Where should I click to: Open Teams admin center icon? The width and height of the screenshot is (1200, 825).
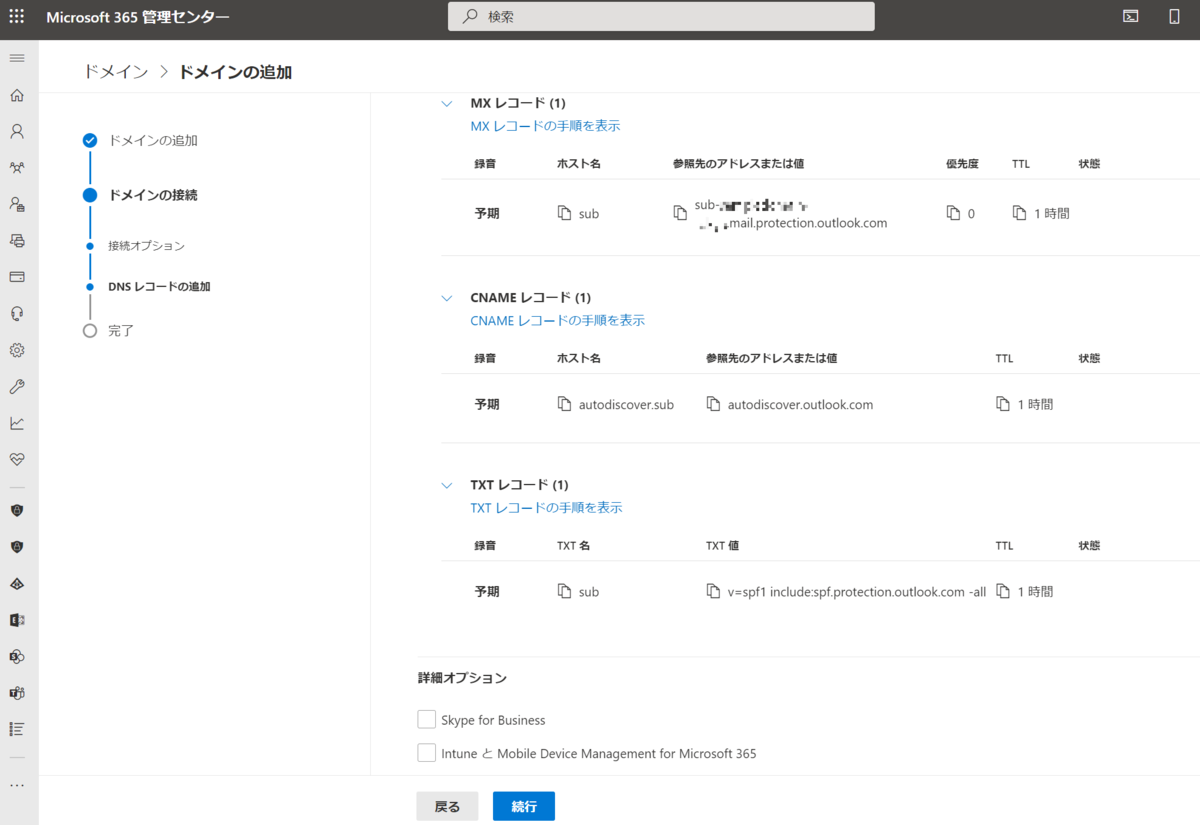click(x=17, y=693)
